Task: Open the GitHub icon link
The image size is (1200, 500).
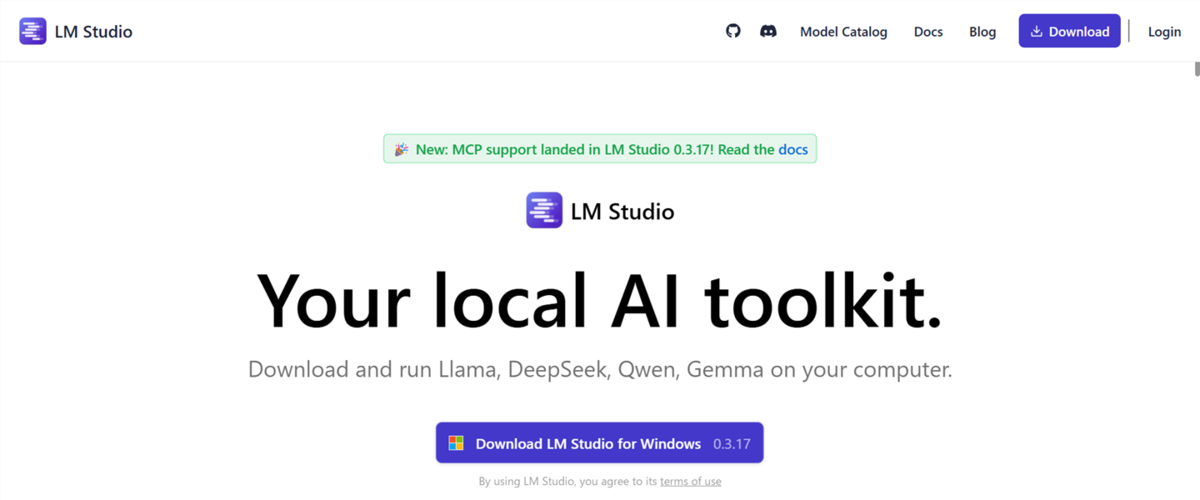Action: tap(733, 31)
